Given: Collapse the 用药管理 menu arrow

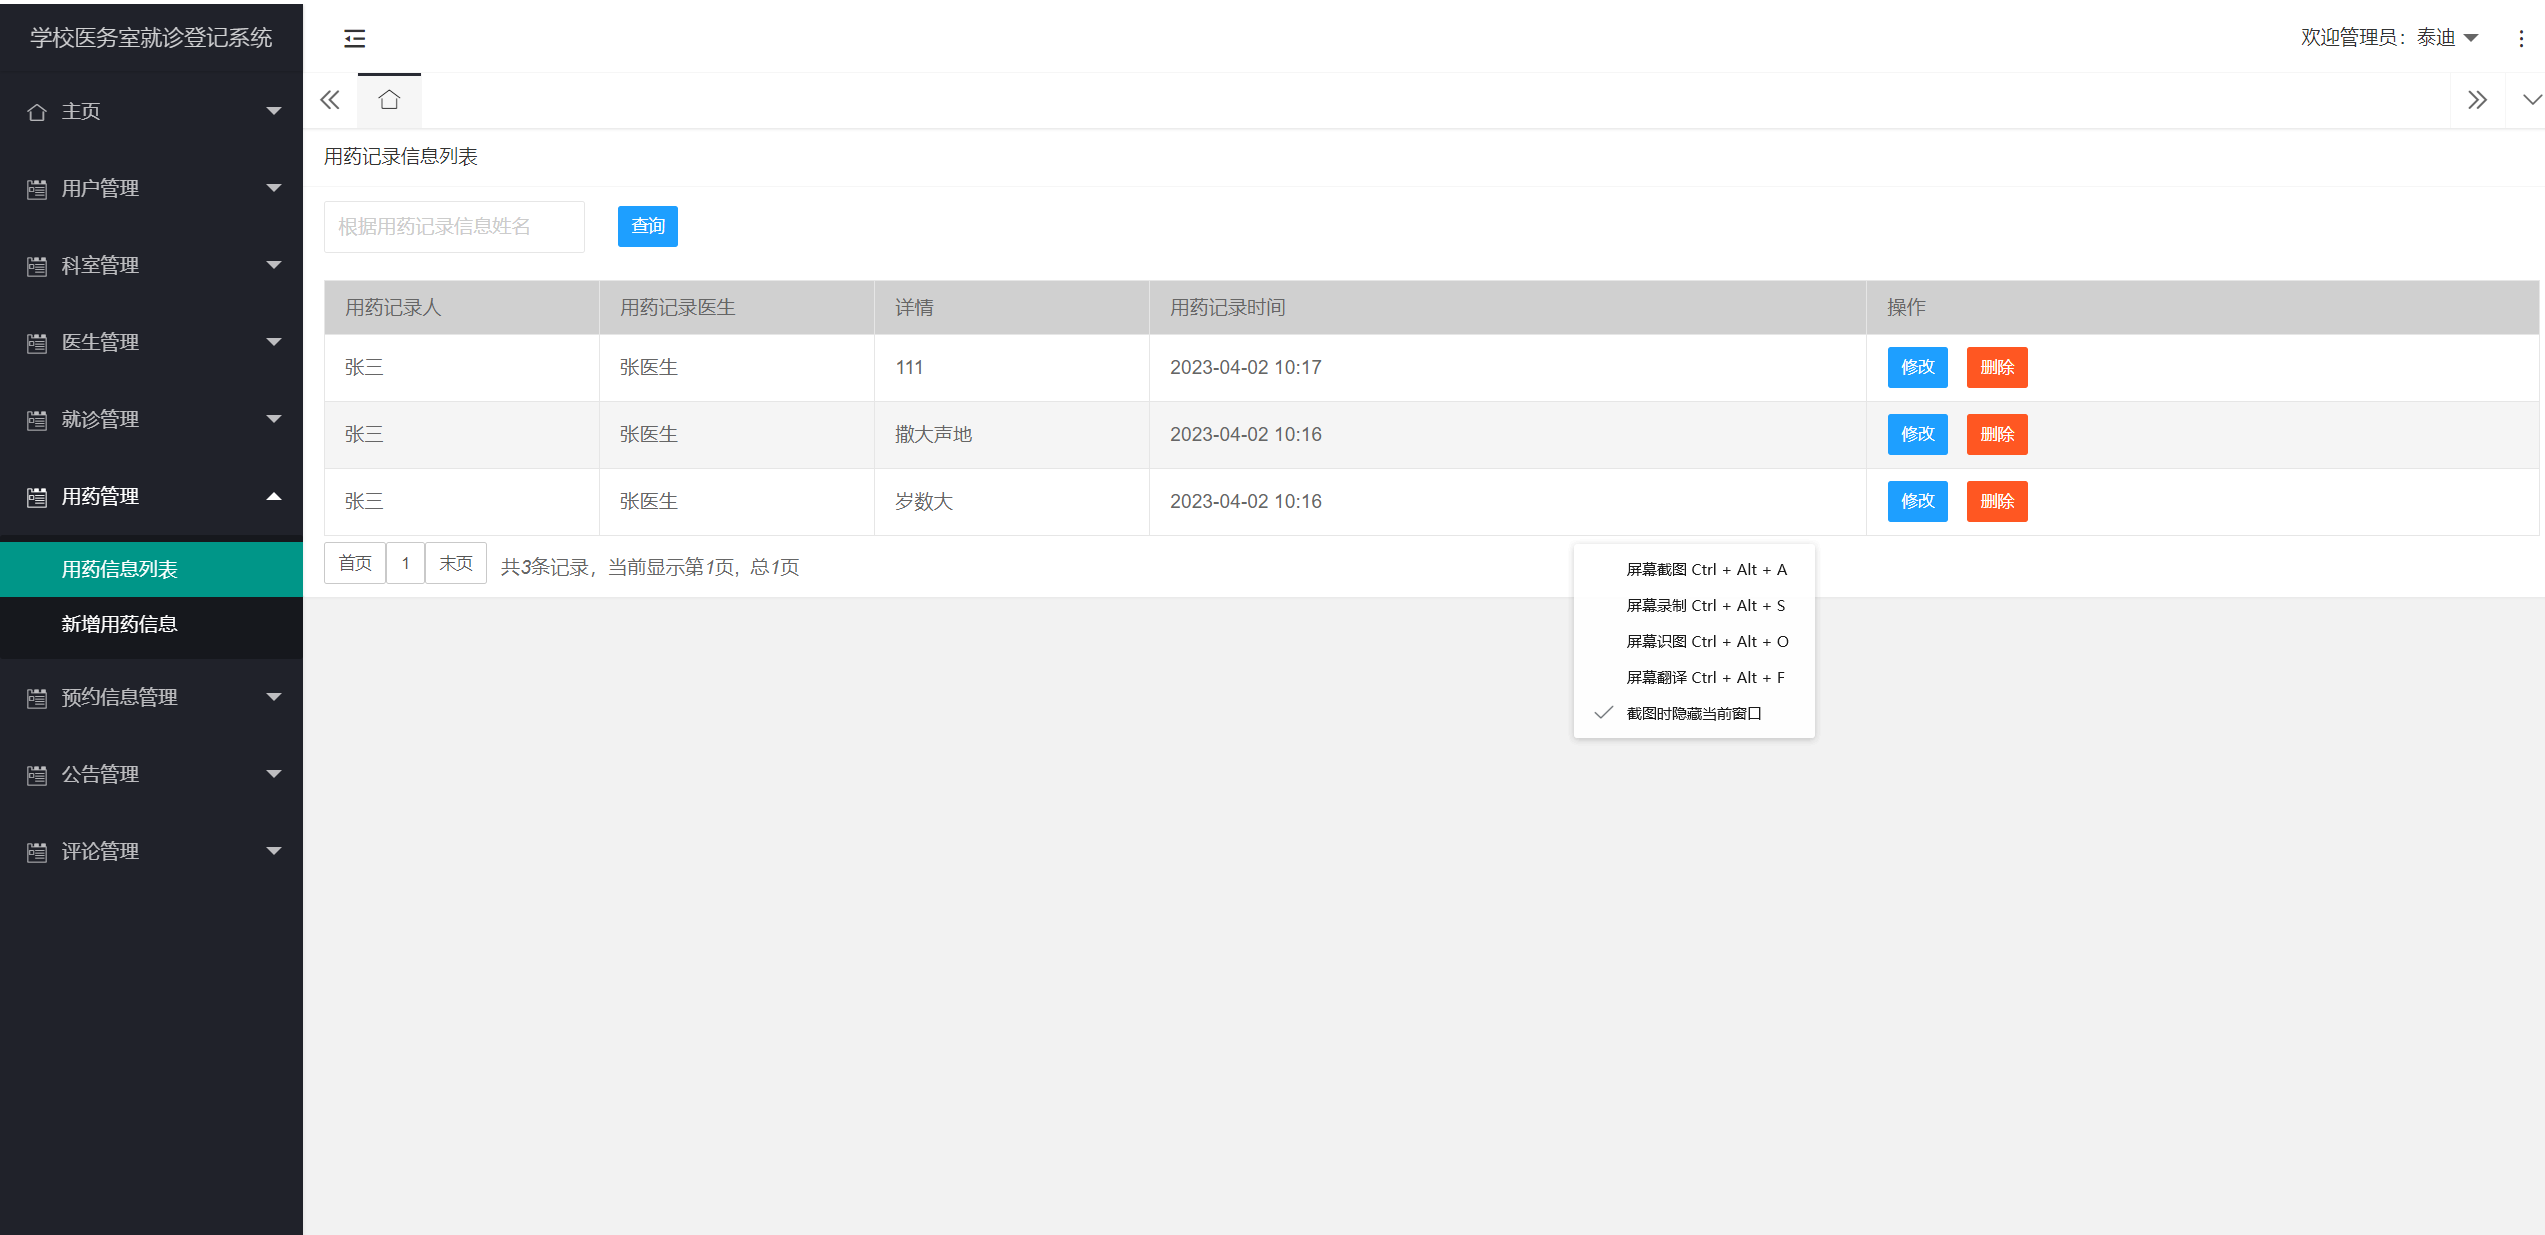Looking at the screenshot, I should point(273,496).
